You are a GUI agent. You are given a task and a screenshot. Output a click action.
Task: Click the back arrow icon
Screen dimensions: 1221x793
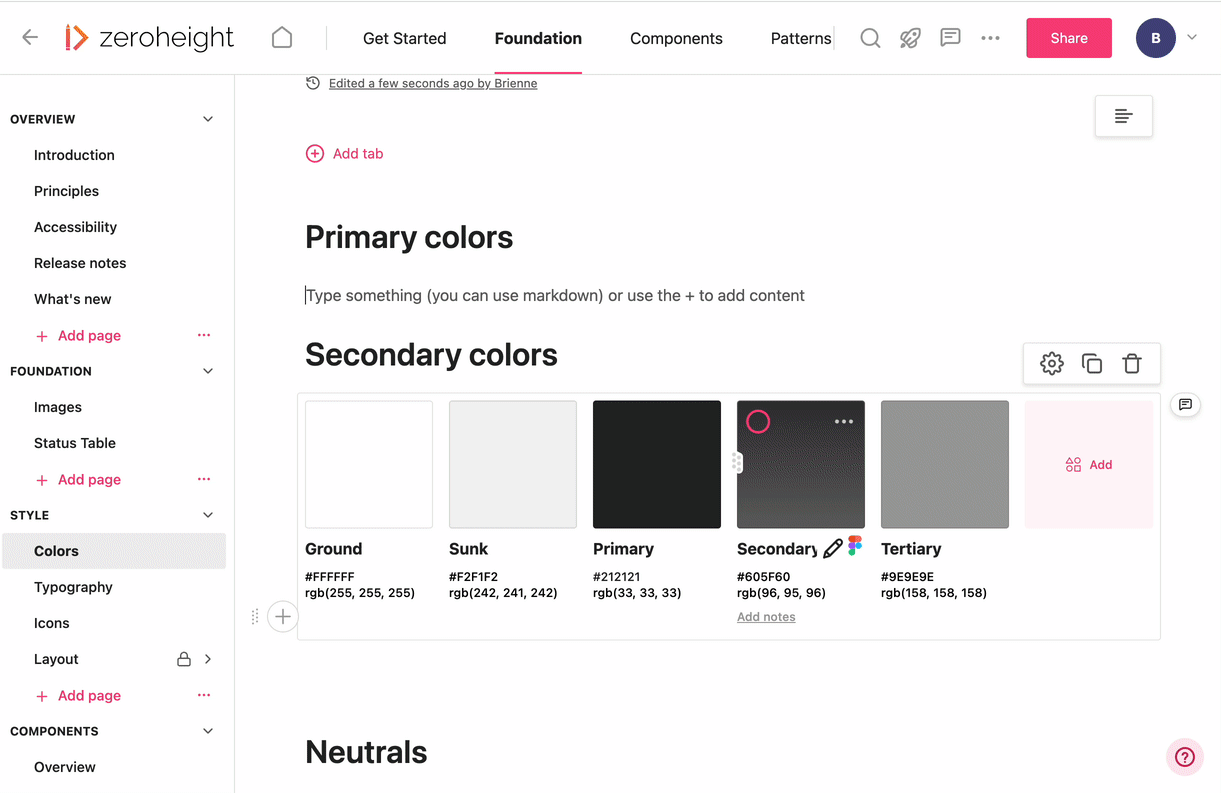click(30, 38)
